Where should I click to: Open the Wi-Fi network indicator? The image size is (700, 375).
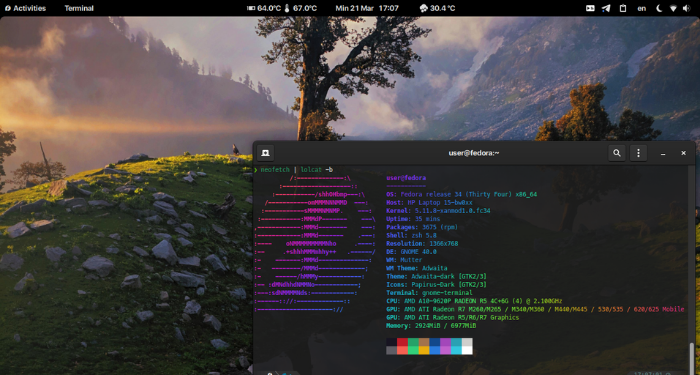tap(673, 8)
